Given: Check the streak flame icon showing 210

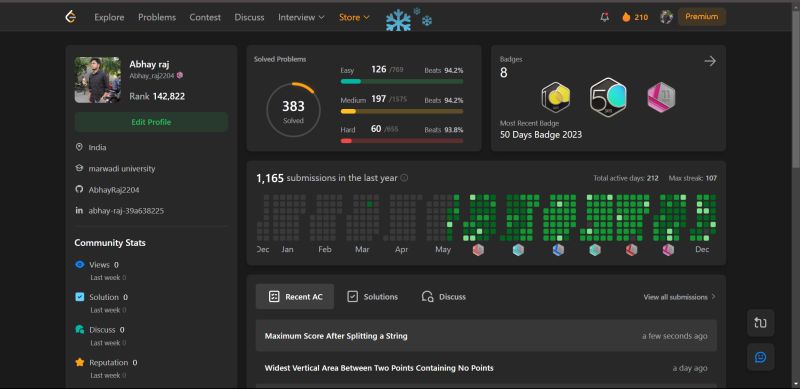Looking at the screenshot, I should 626,17.
